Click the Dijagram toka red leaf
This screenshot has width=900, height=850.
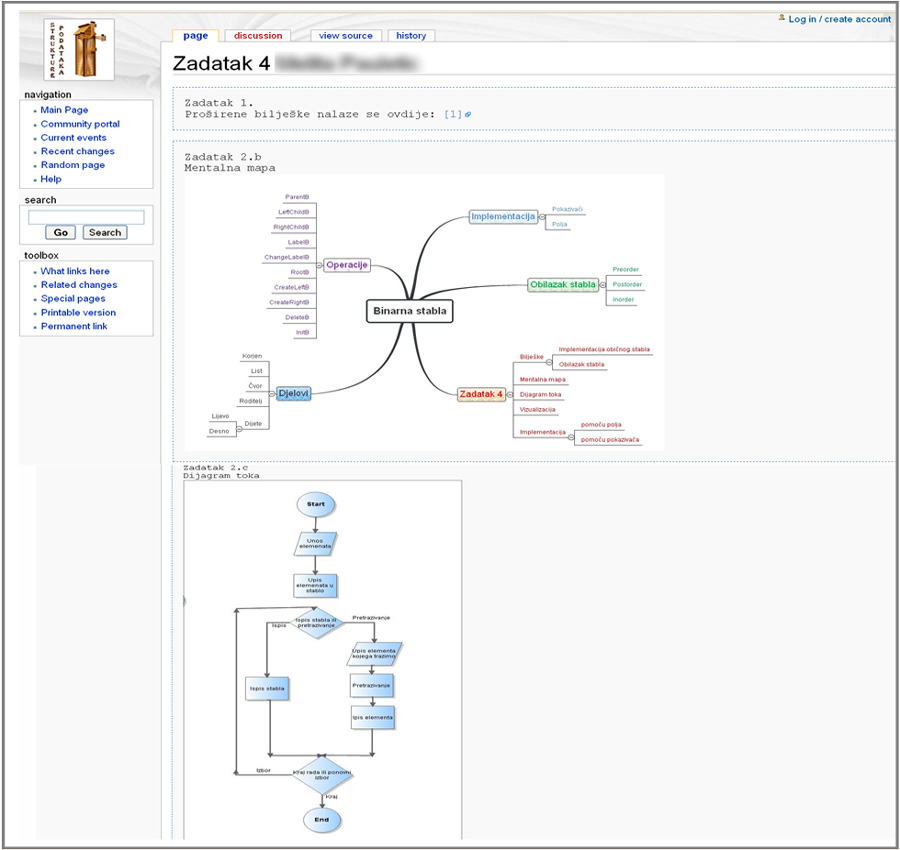pos(540,394)
